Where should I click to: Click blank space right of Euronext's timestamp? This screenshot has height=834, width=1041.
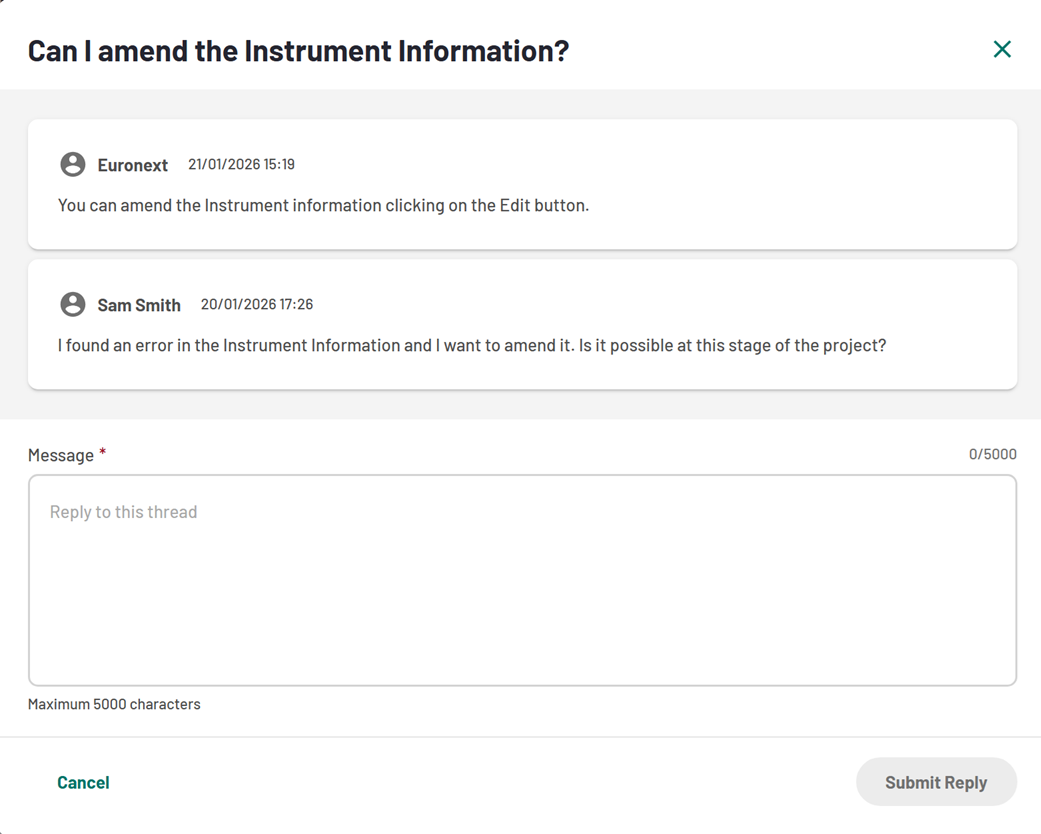point(650,164)
